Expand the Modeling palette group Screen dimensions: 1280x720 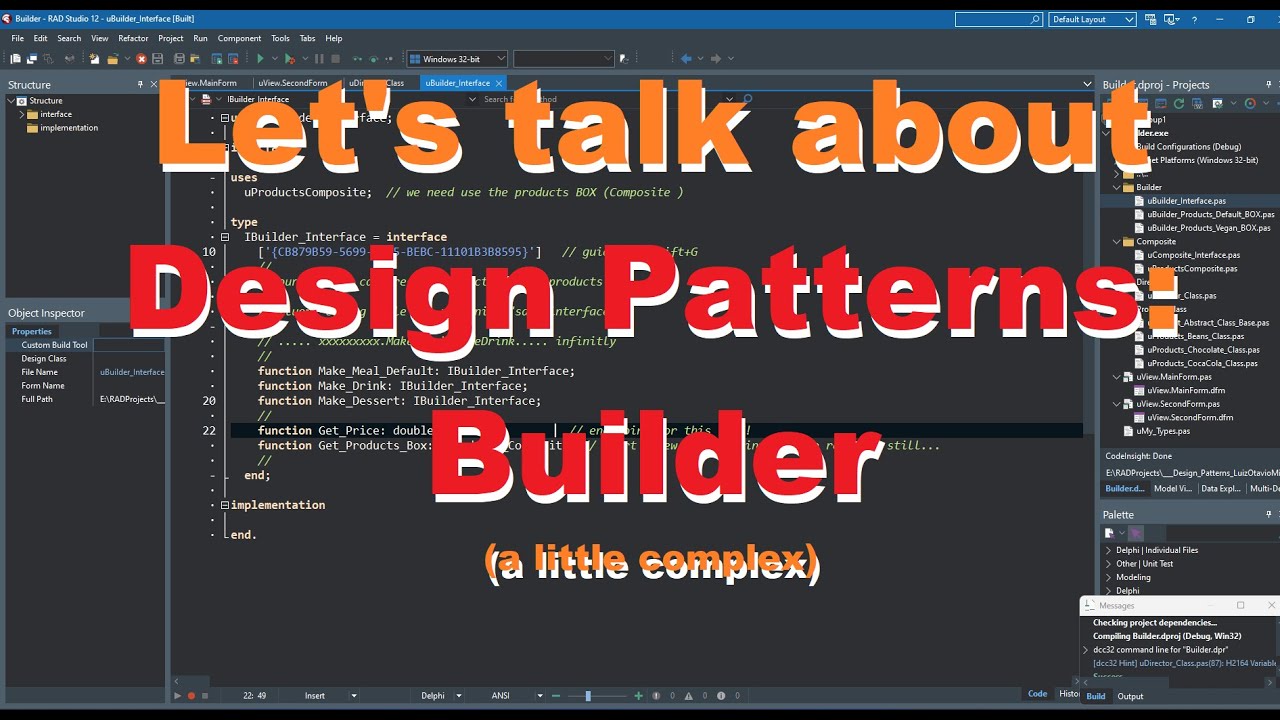[1108, 577]
